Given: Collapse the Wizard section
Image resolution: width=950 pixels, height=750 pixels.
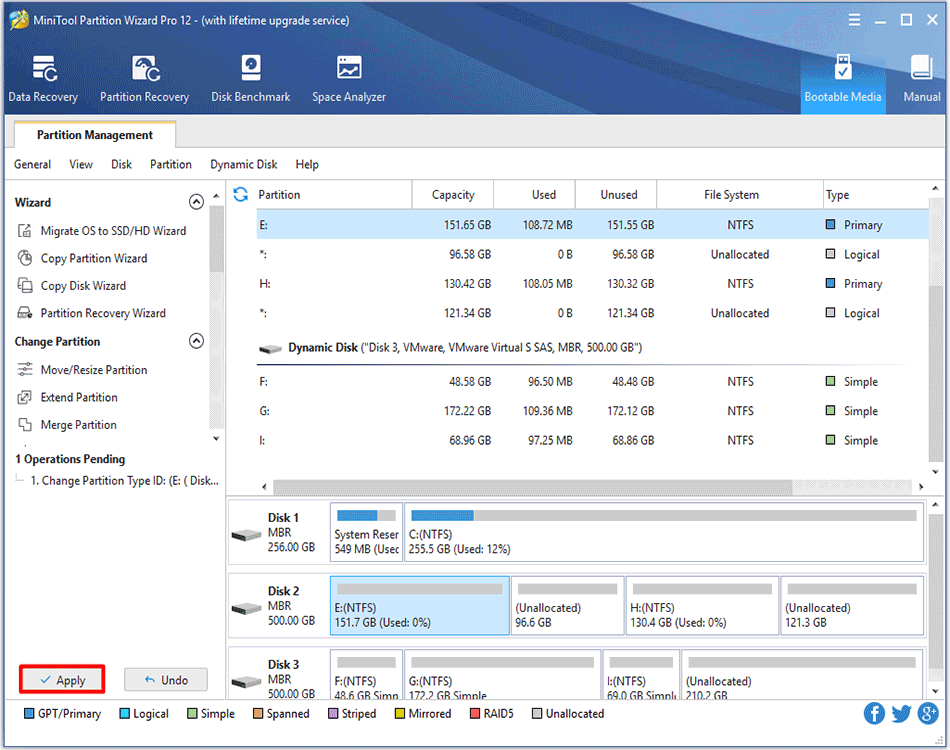Looking at the screenshot, I should 196,202.
